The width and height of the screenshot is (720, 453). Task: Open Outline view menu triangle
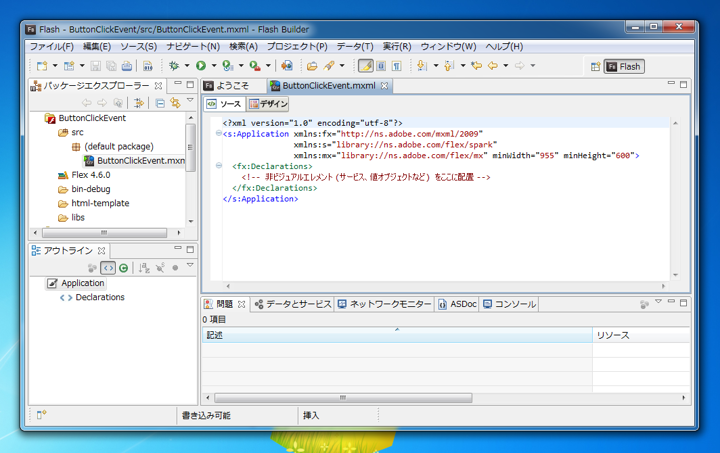coord(190,265)
